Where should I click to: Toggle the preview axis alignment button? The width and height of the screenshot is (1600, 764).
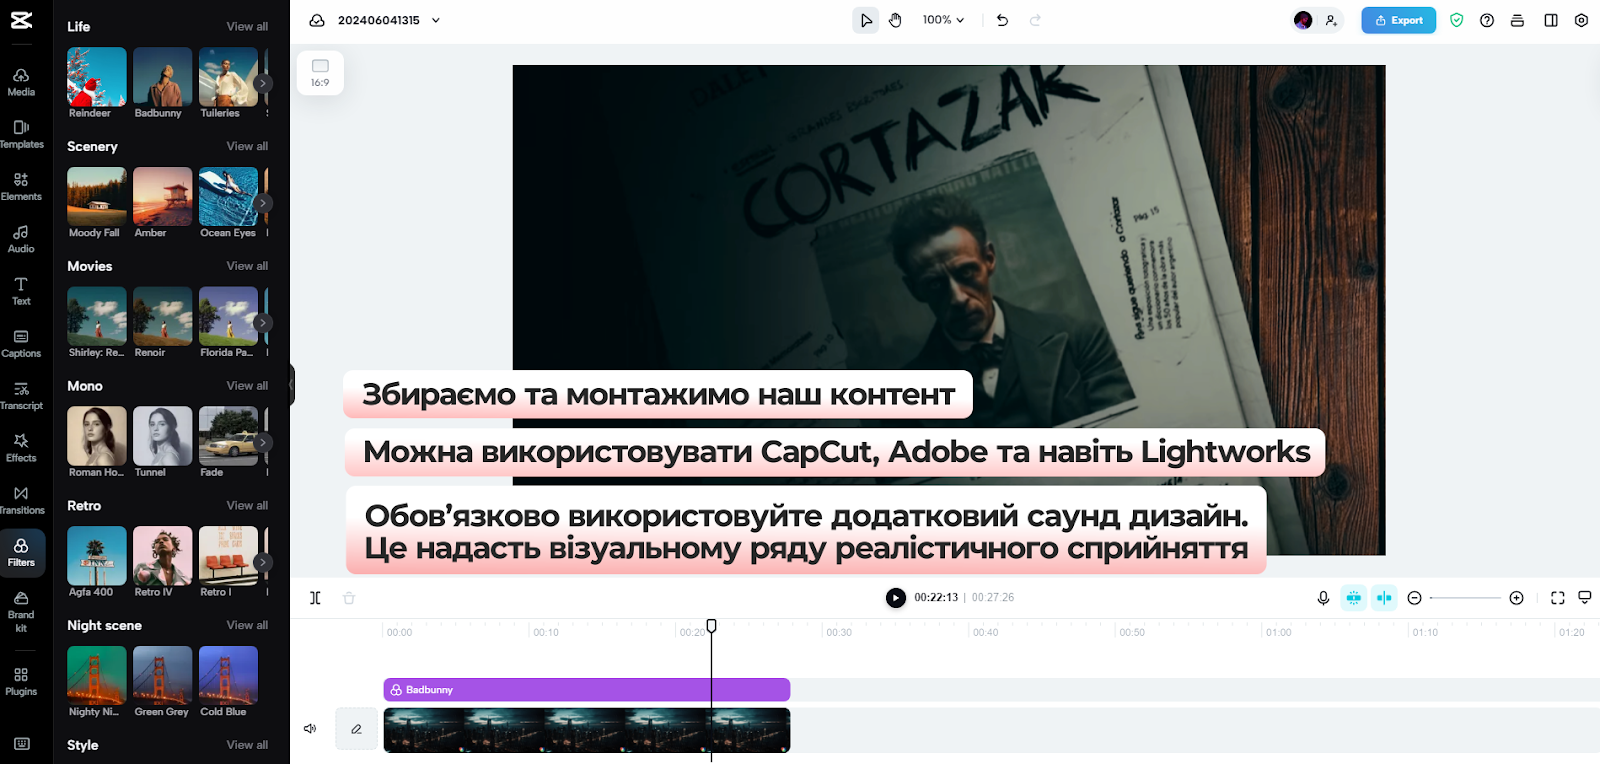(x=1384, y=598)
